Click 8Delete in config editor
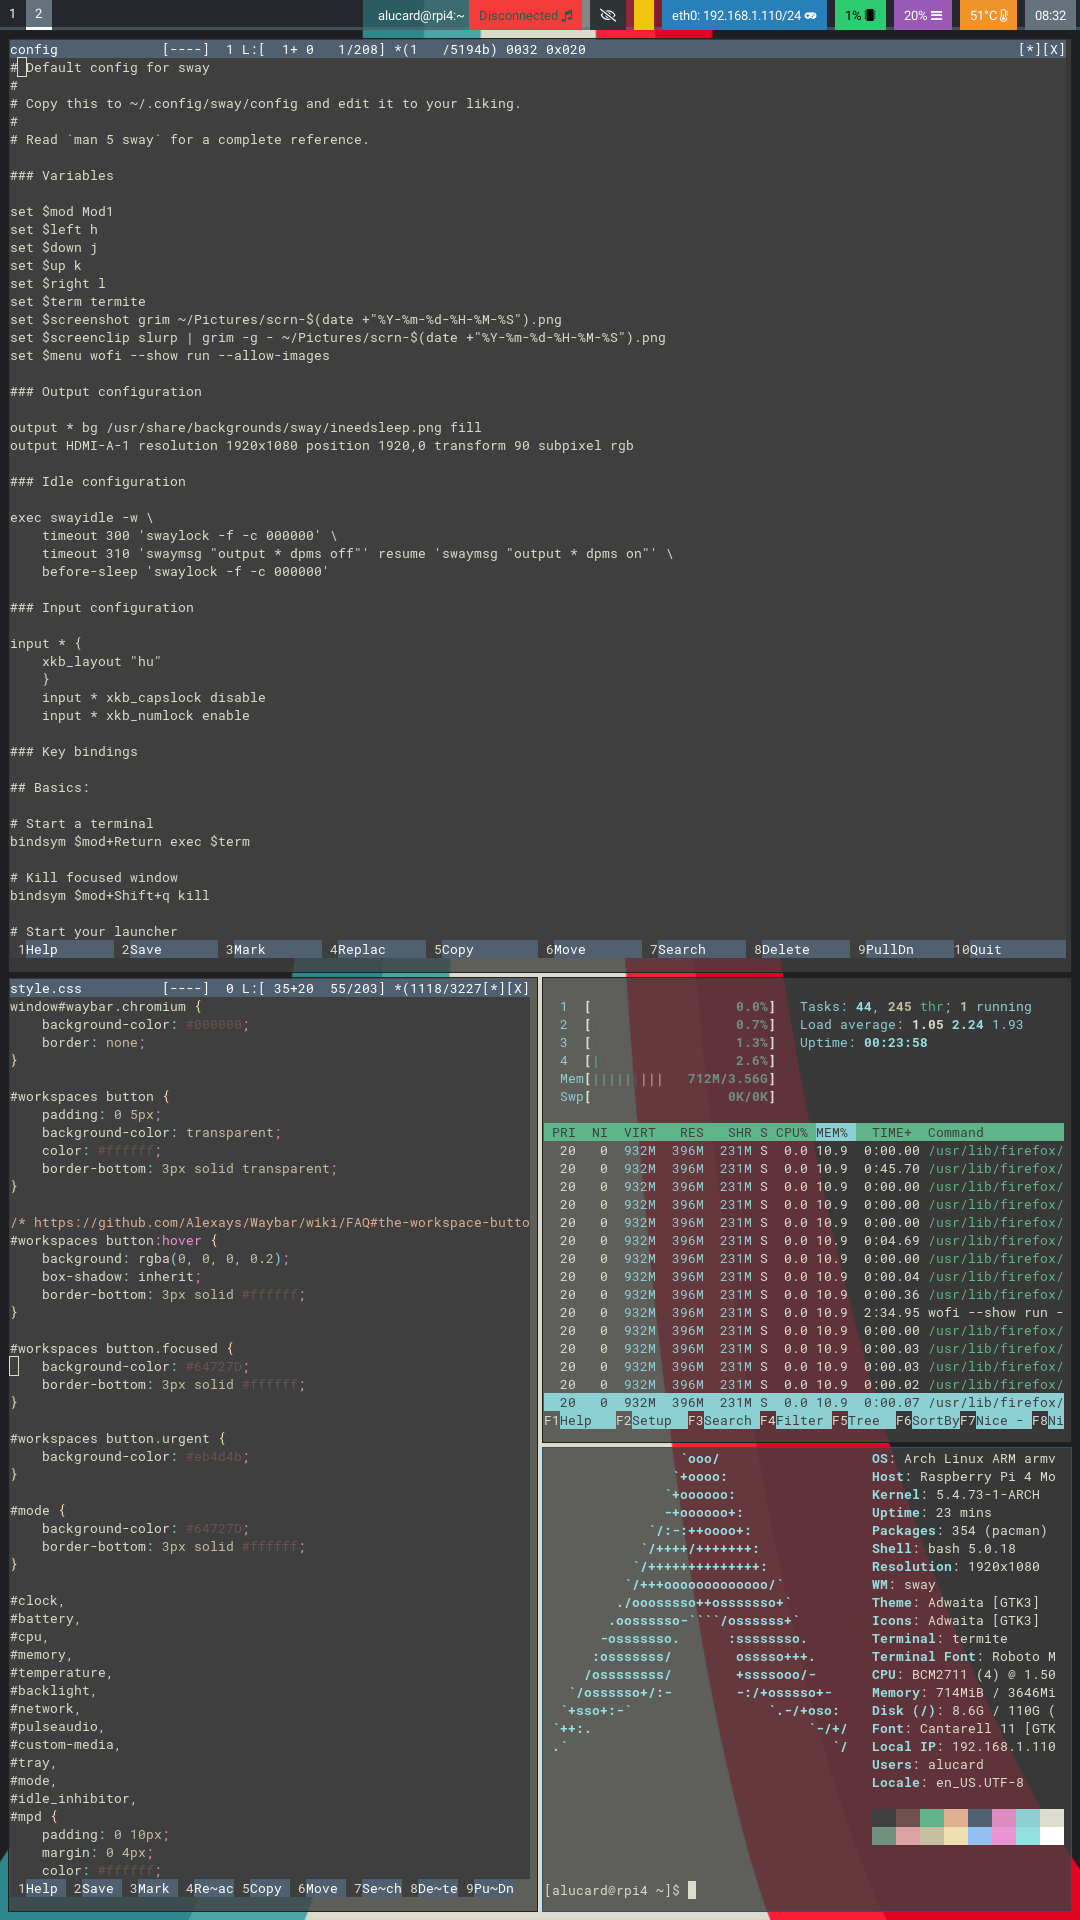This screenshot has height=1920, width=1080. click(798, 949)
